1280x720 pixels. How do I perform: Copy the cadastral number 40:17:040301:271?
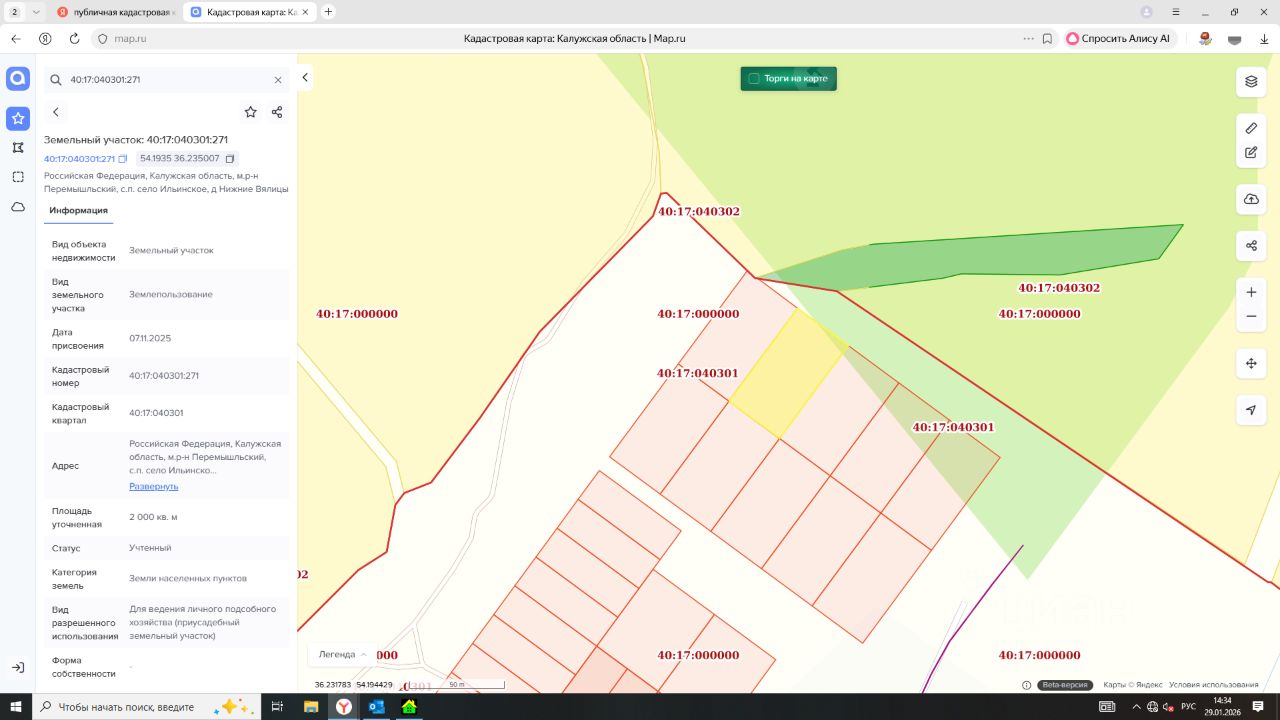(x=123, y=159)
